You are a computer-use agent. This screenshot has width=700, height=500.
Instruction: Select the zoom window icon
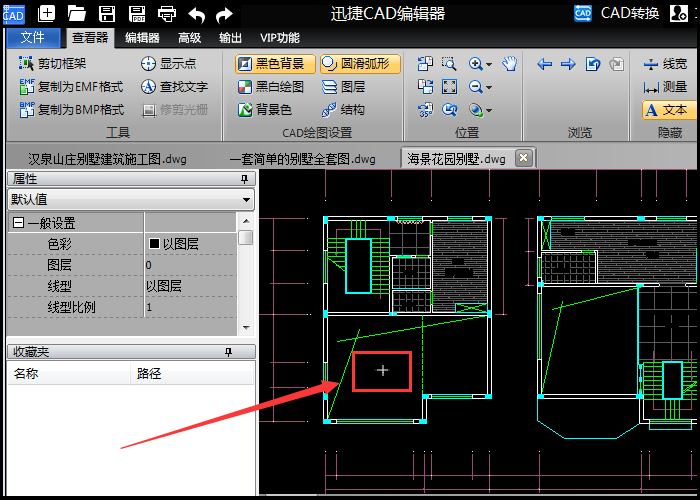point(449,64)
